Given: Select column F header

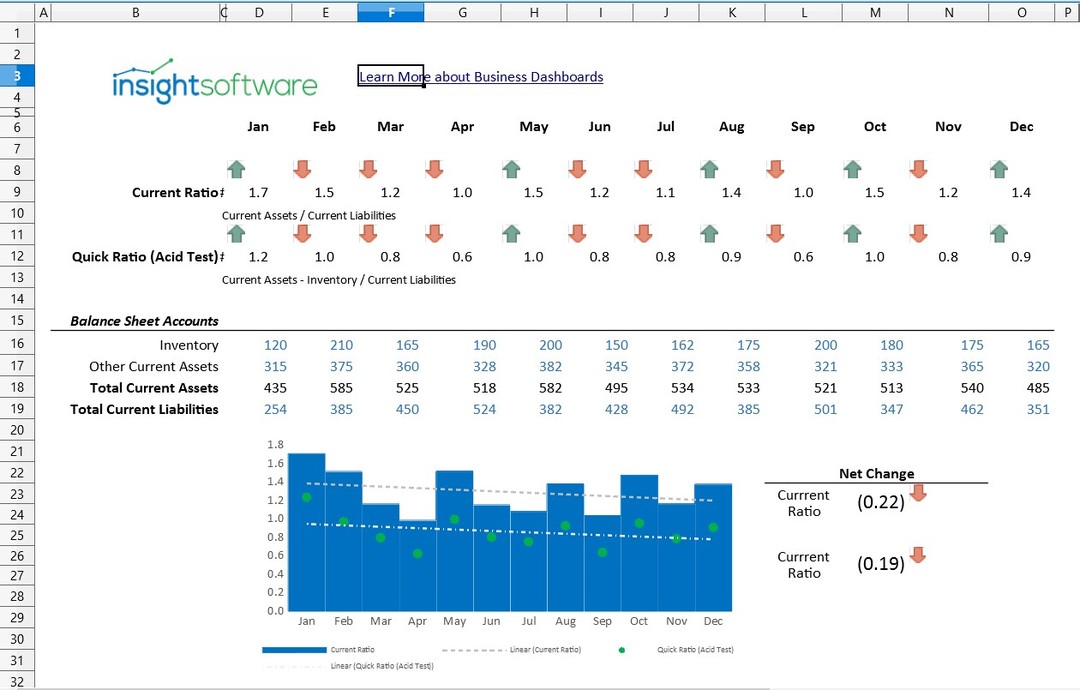Looking at the screenshot, I should (390, 12).
